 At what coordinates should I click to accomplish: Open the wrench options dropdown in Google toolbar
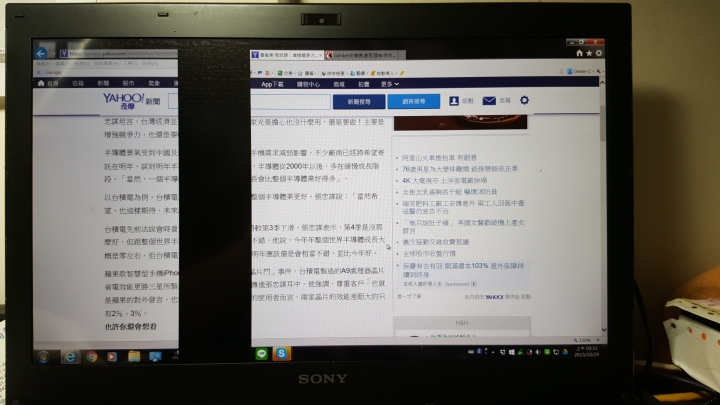[x=599, y=71]
